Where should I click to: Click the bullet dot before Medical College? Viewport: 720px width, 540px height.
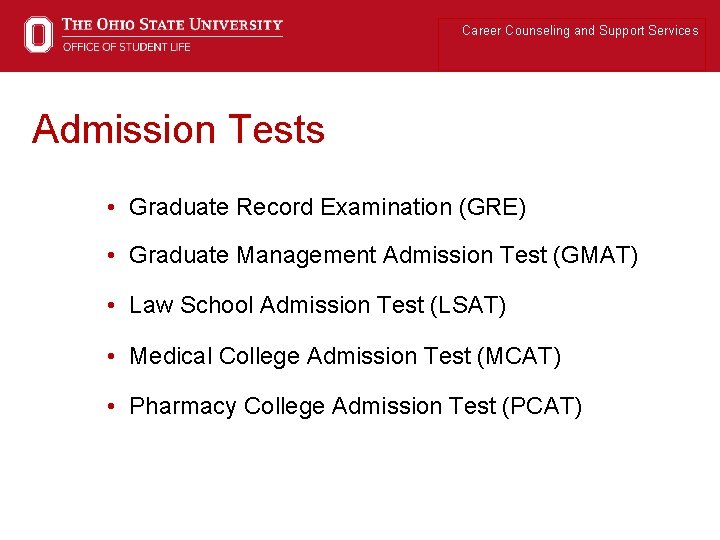point(116,356)
